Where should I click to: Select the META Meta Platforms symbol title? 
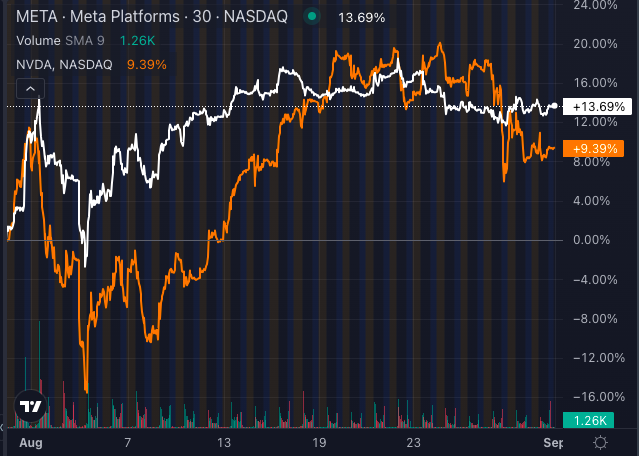148,16
